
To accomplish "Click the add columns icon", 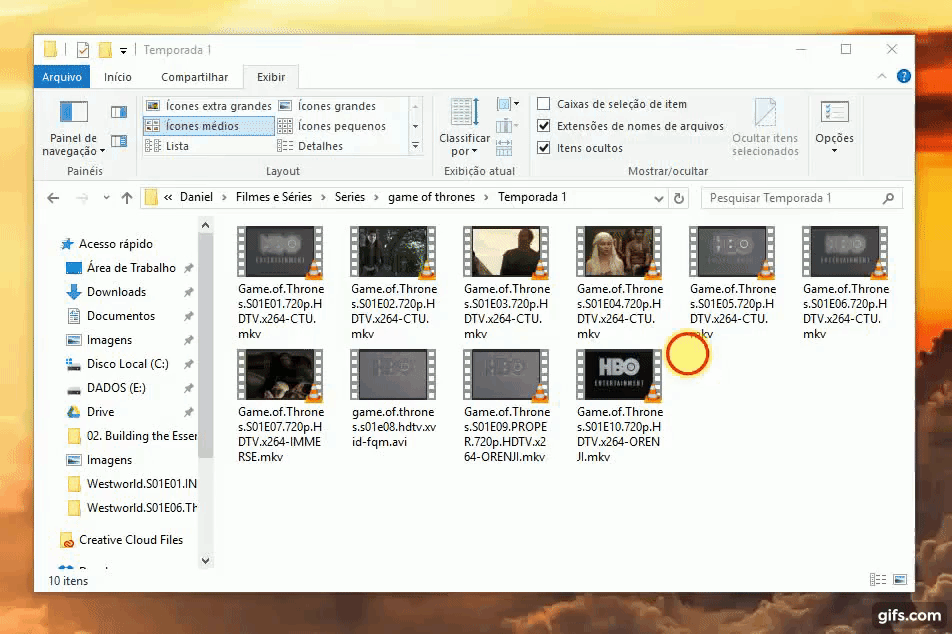I will (x=506, y=126).
